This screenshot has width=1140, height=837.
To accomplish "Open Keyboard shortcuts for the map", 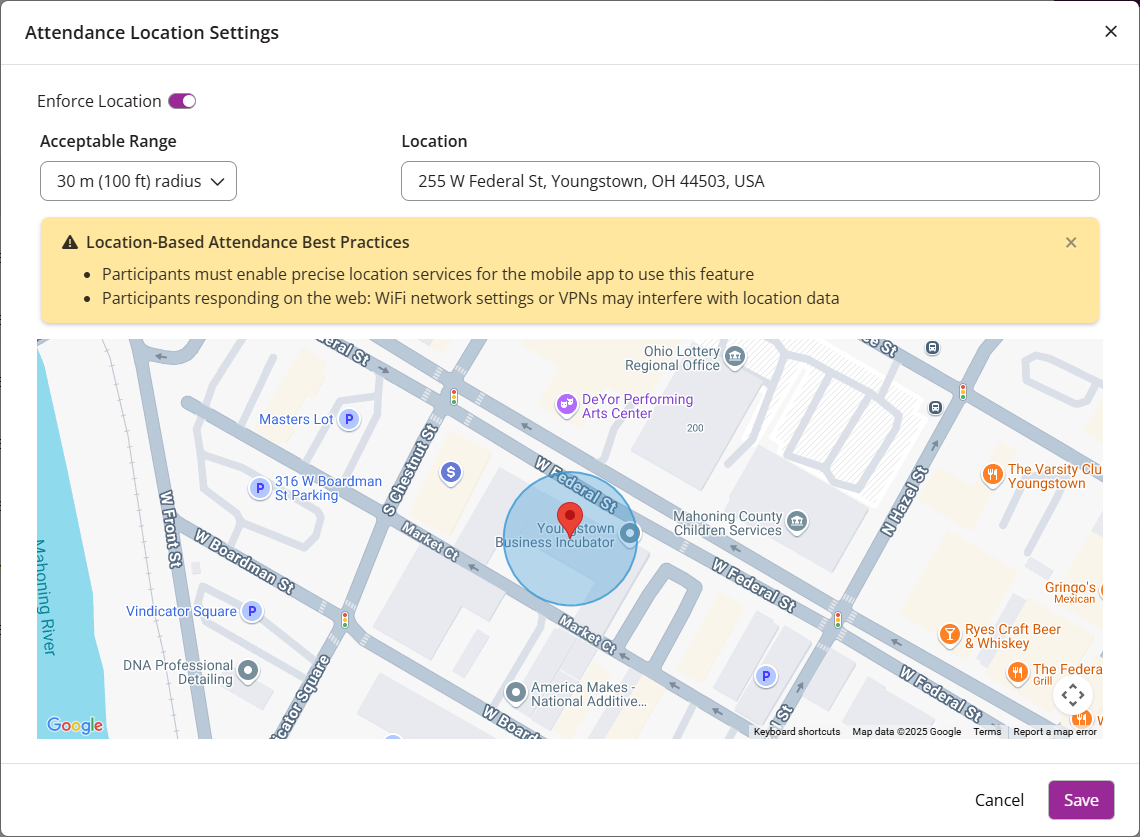I will (796, 732).
